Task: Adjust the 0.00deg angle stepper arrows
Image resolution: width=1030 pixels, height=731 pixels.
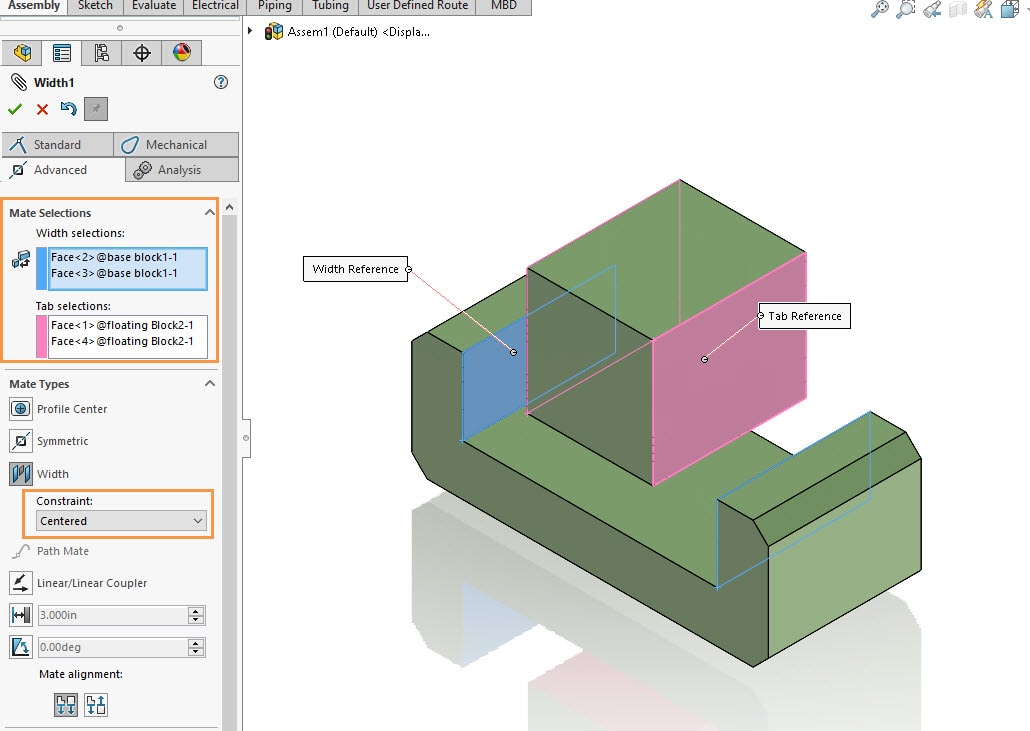Action: (196, 647)
